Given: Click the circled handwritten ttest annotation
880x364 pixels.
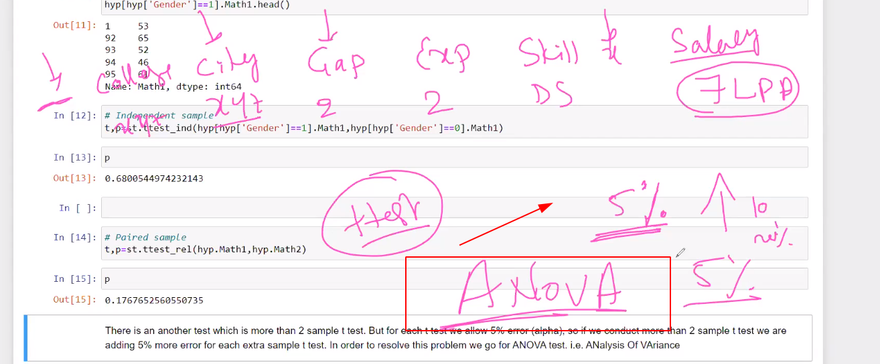Looking at the screenshot, I should pyautogui.click(x=382, y=215).
